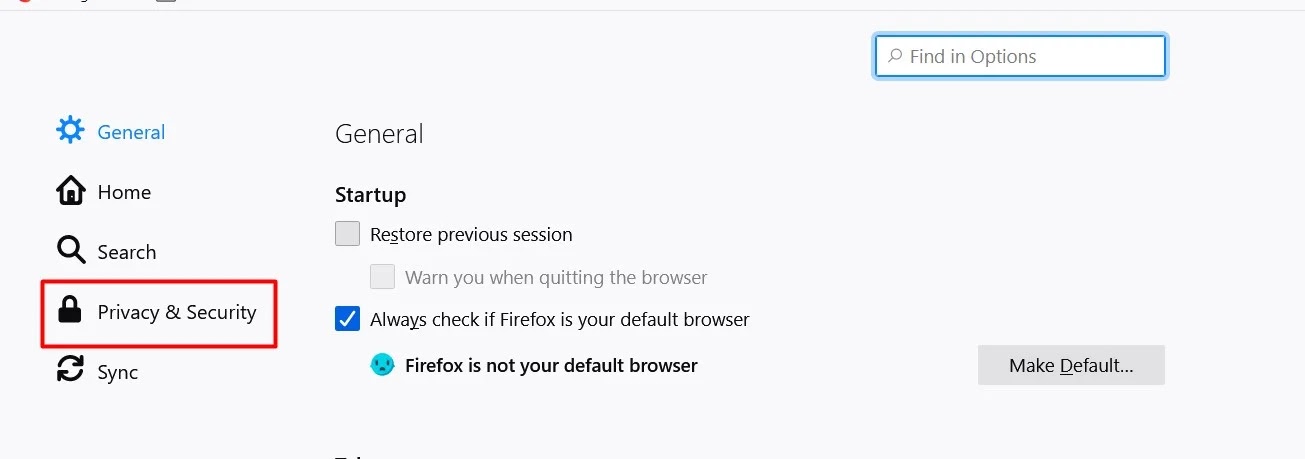
Task: Uncheck the Always check default browser checkbox
Action: pyautogui.click(x=347, y=319)
